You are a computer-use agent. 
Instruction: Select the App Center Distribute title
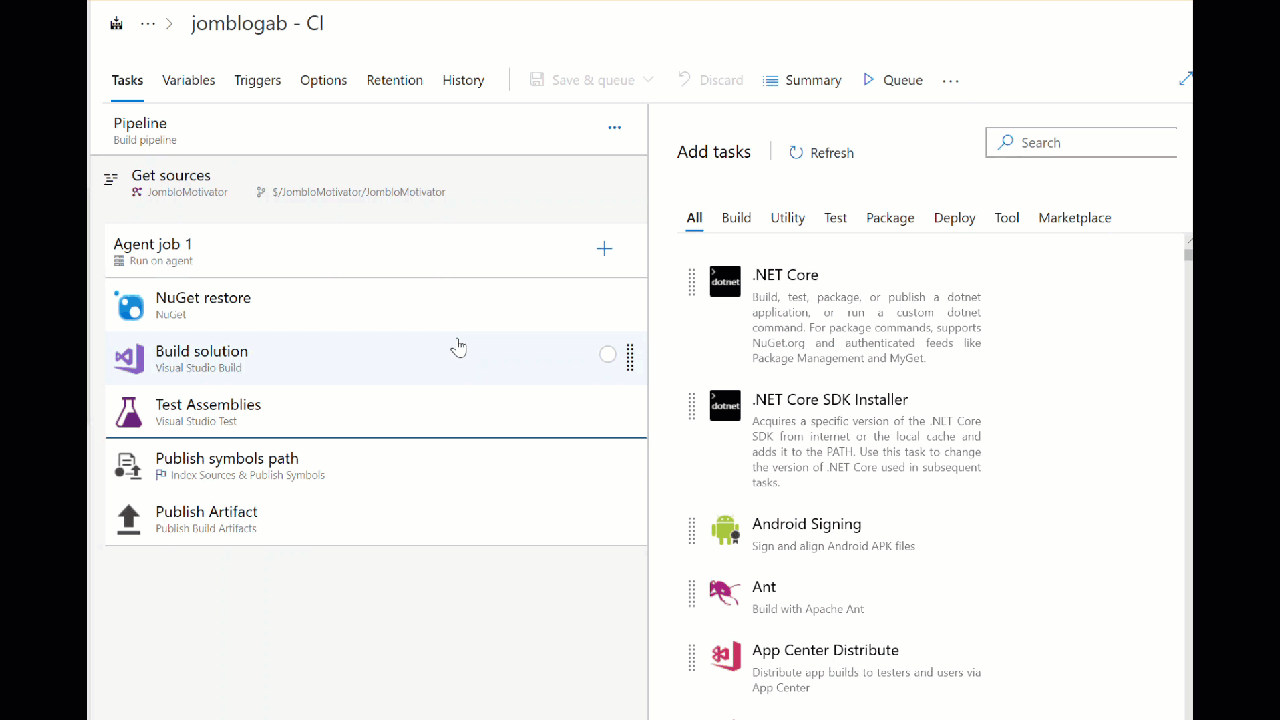825,650
